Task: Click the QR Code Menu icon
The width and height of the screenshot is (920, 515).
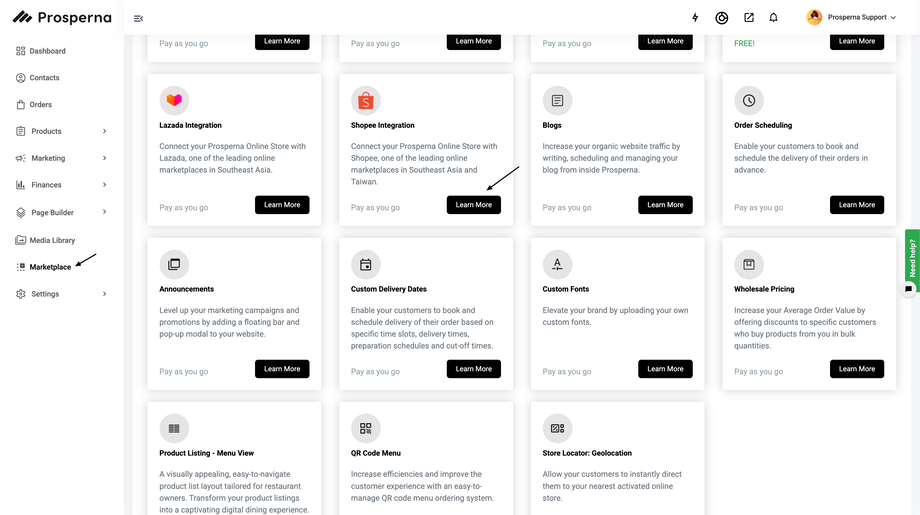Action: click(366, 428)
